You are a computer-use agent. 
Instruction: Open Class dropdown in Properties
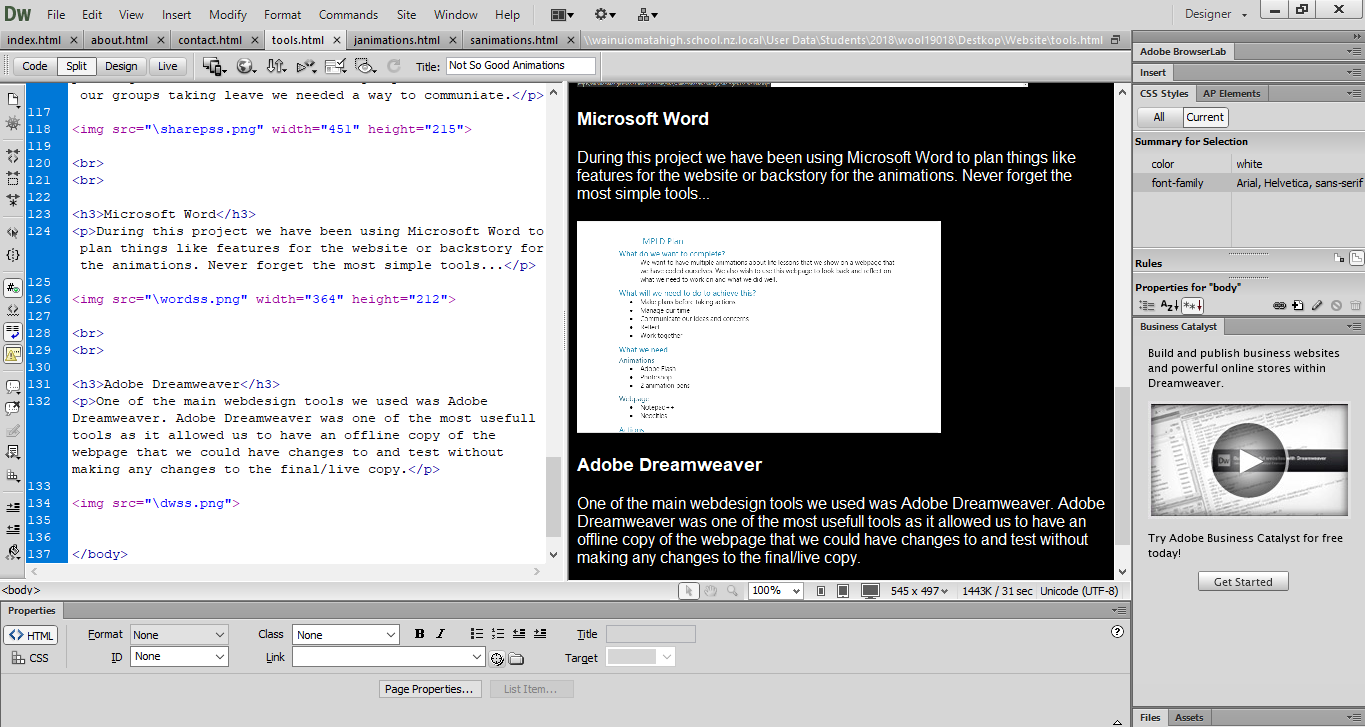(346, 635)
